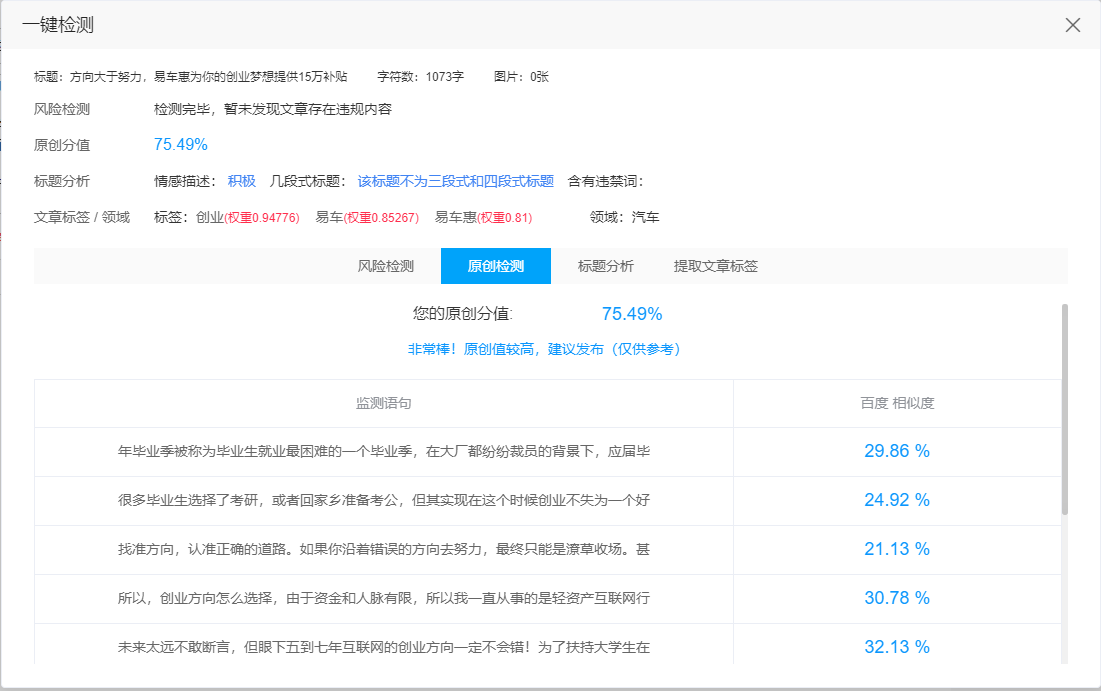The width and height of the screenshot is (1101, 691).
Task: Click the 21.13 % similarity value
Action: coord(897,549)
